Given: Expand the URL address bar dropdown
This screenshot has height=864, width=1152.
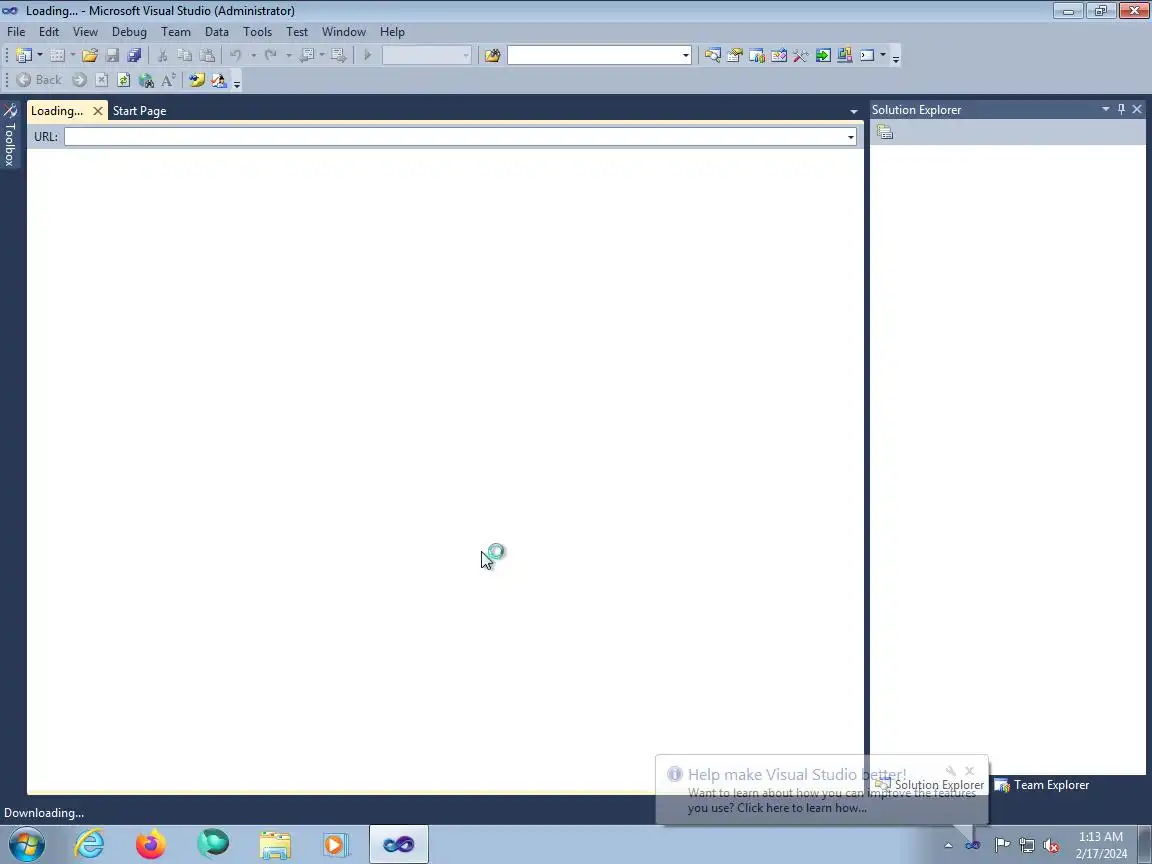Looking at the screenshot, I should (851, 137).
